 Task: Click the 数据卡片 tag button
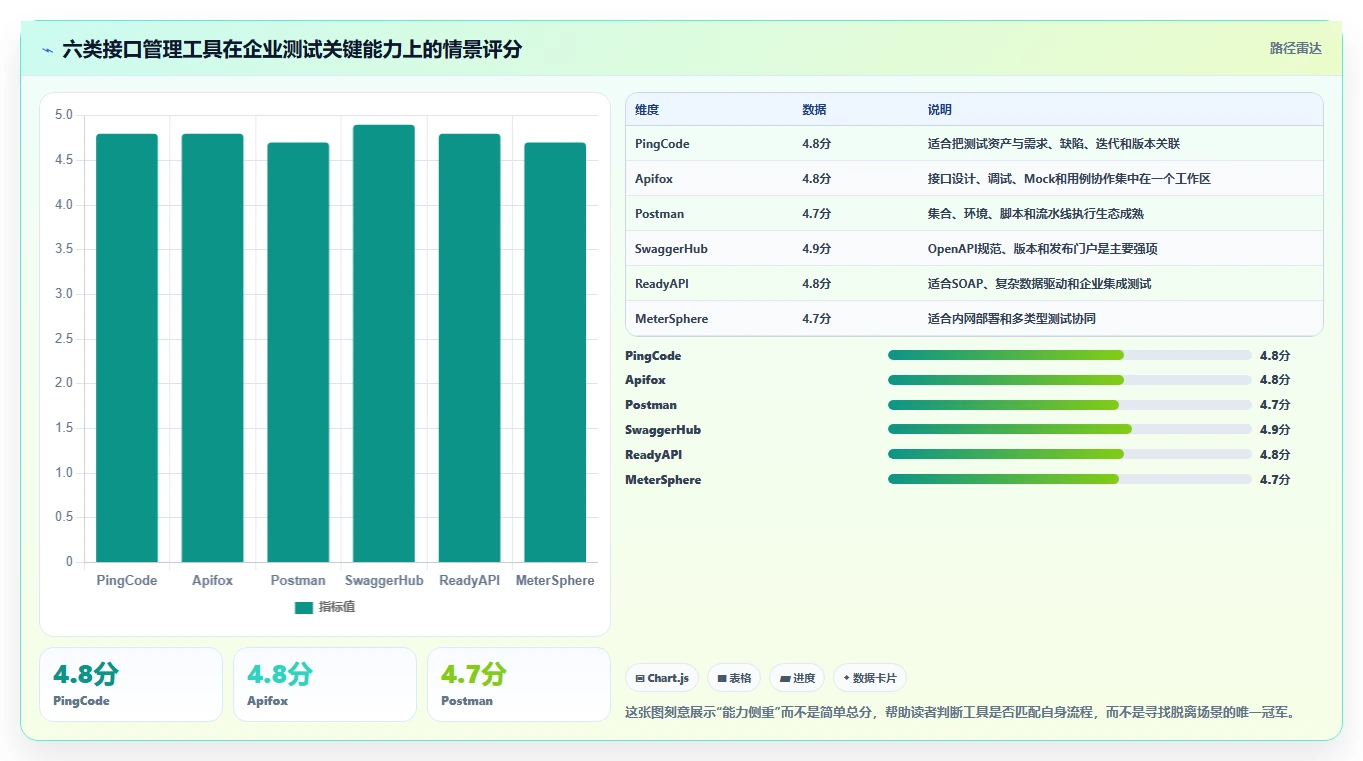tap(870, 678)
